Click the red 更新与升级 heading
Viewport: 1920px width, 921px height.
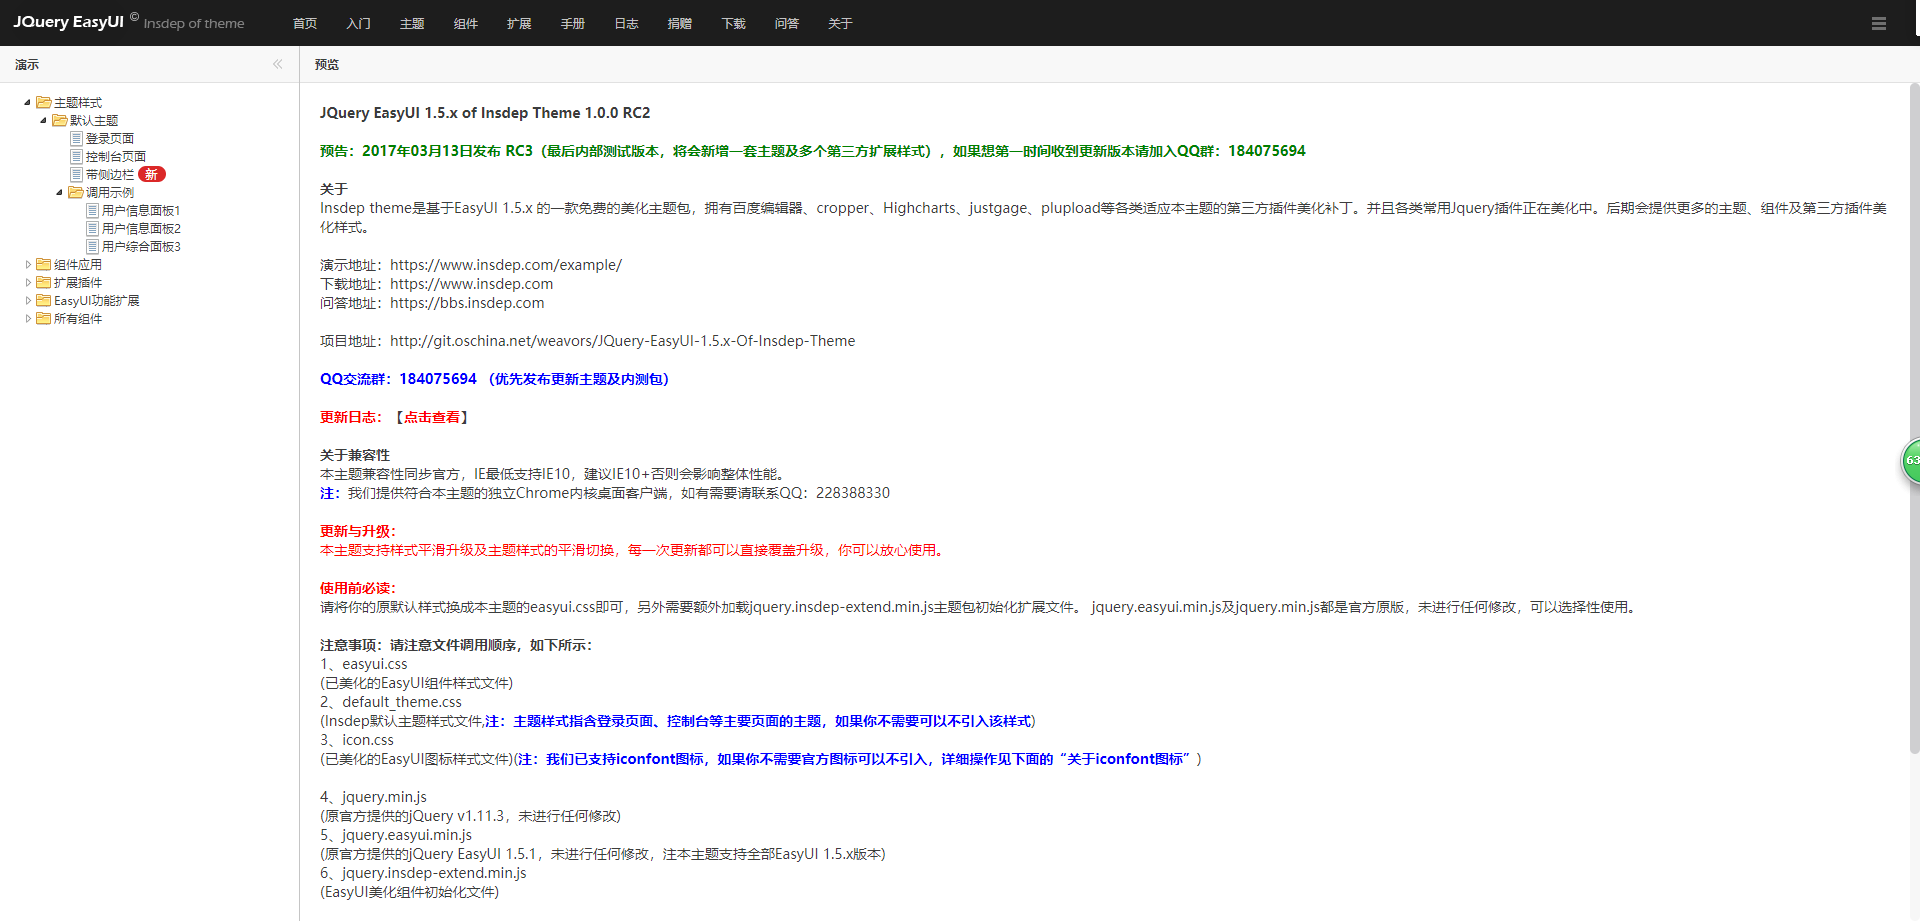click(x=358, y=531)
